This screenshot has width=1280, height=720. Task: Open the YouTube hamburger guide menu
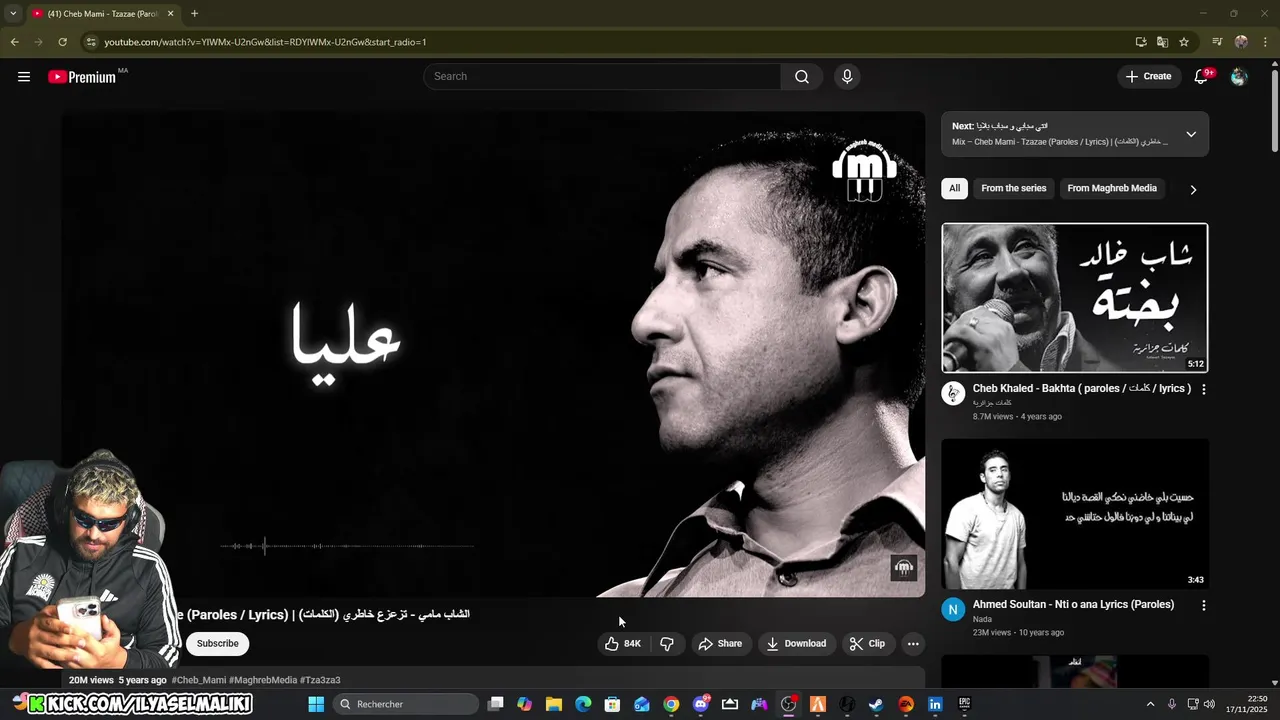pos(24,77)
